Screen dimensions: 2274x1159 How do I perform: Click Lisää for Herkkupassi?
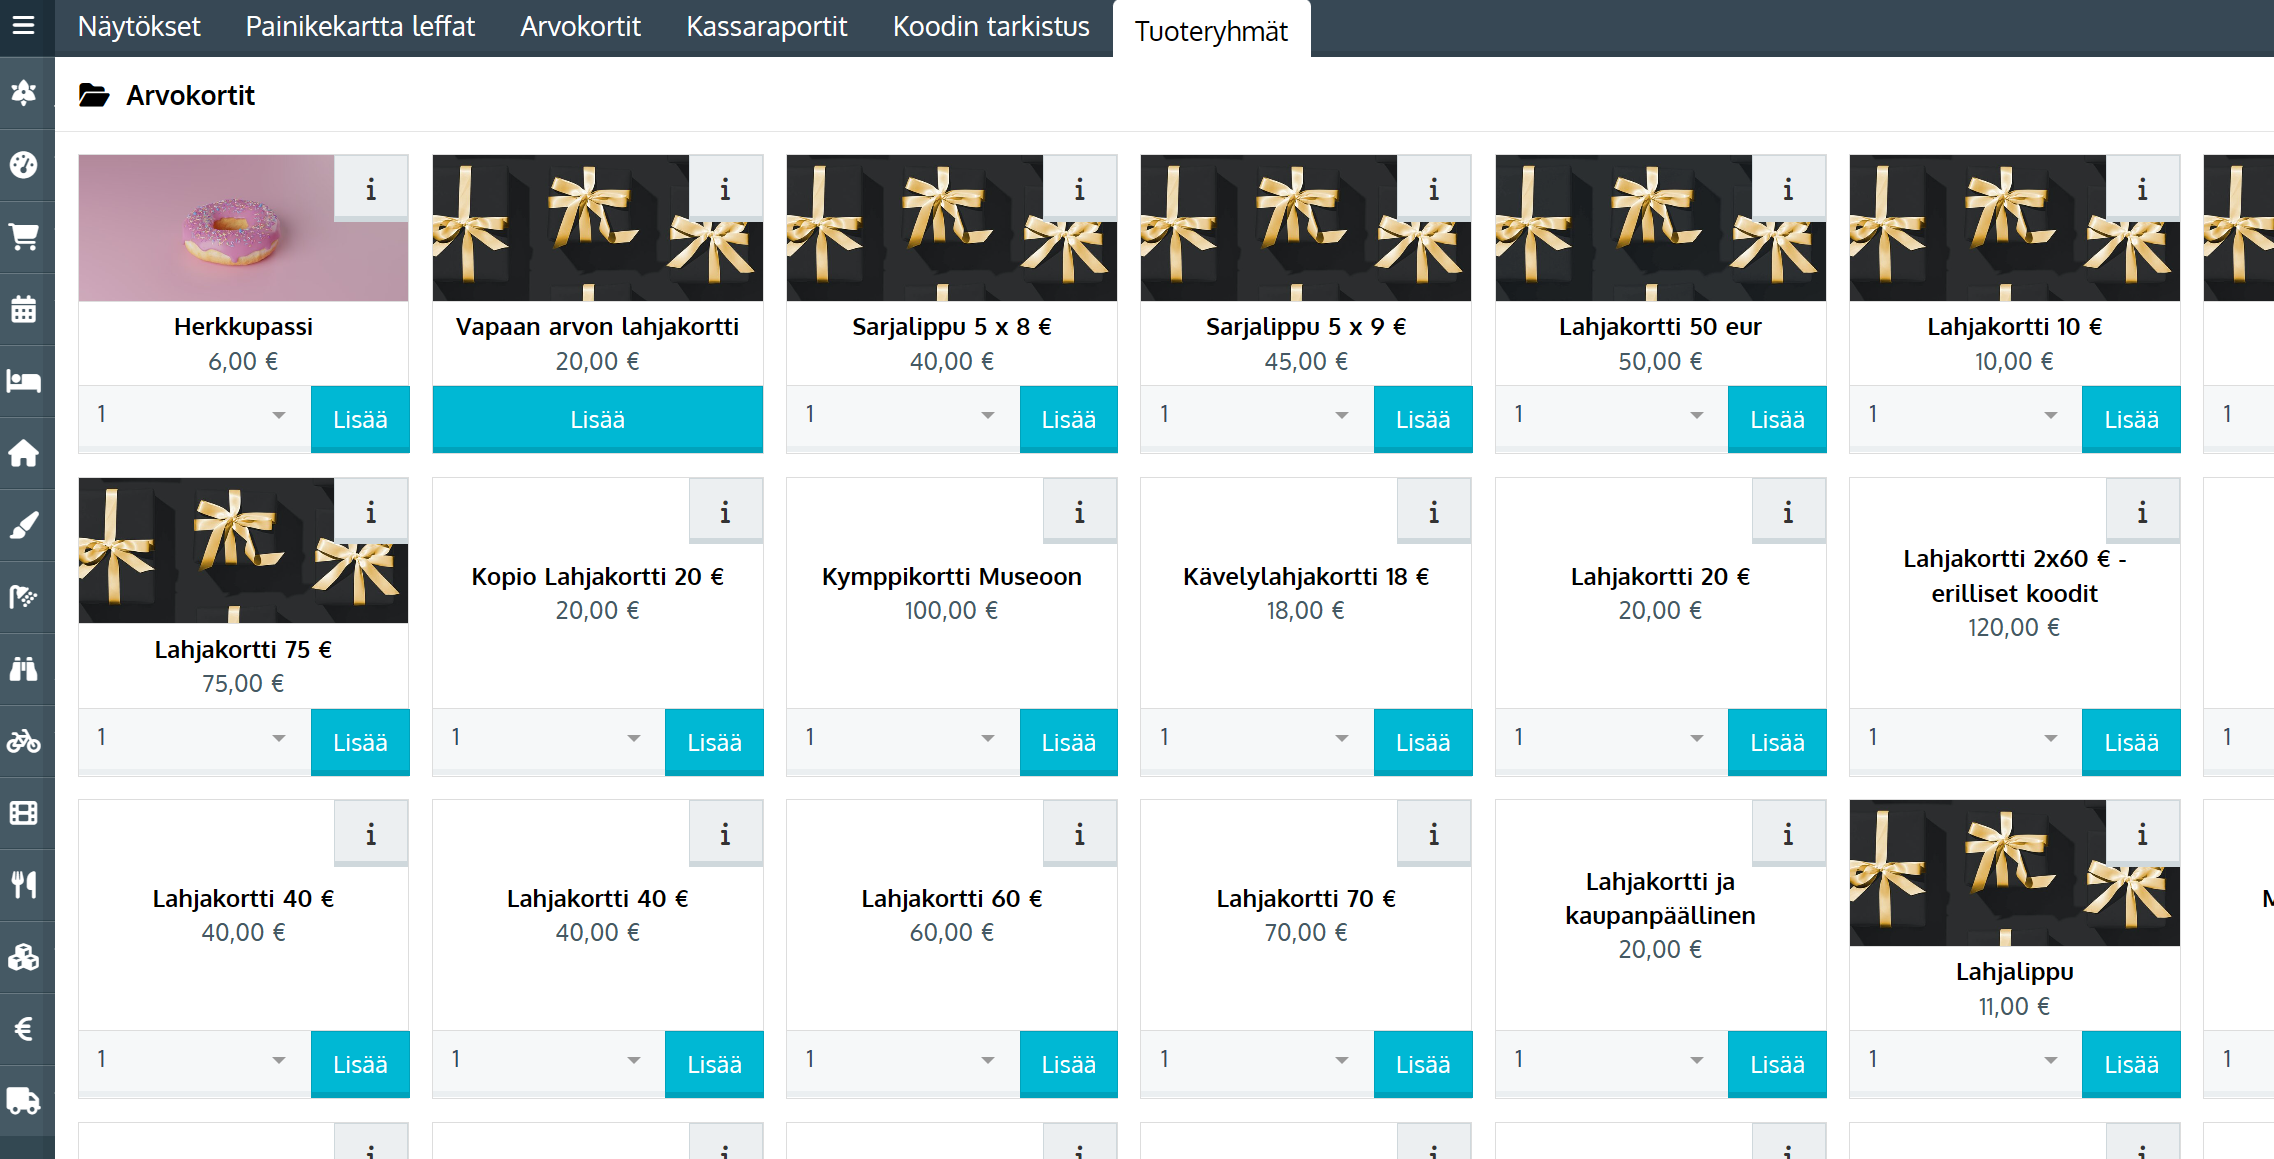[x=360, y=419]
